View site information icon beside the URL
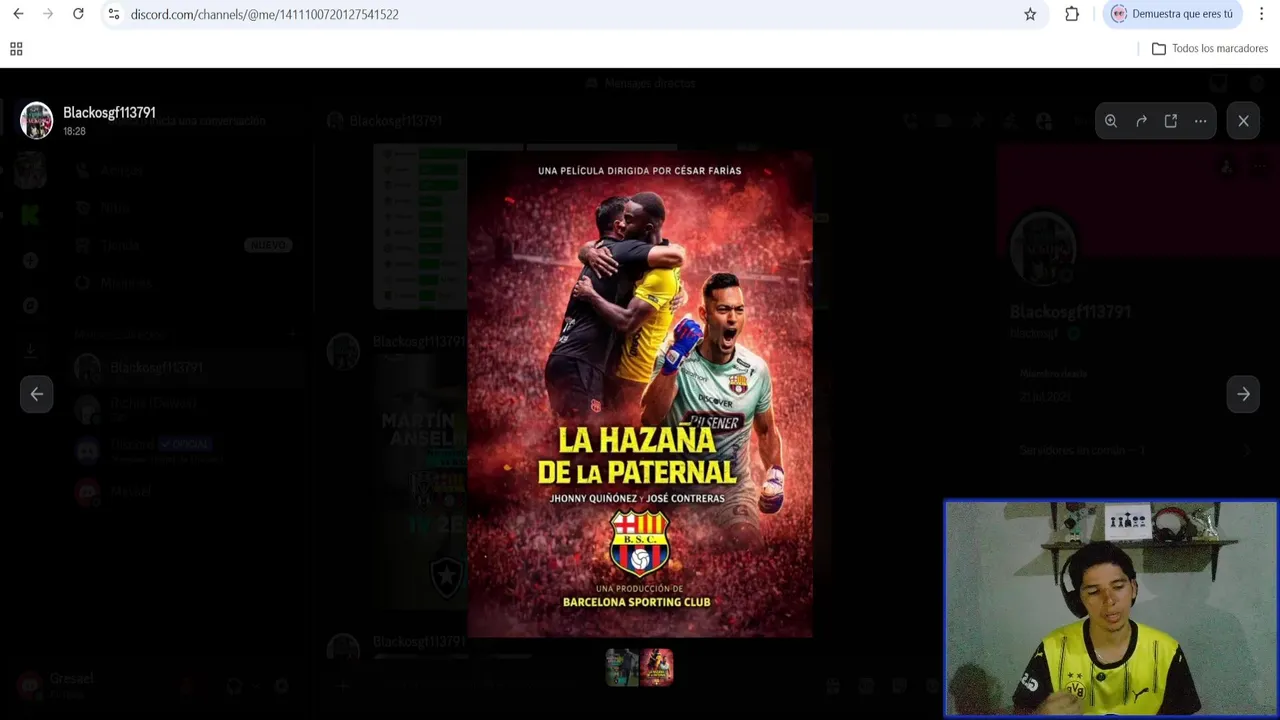The width and height of the screenshot is (1280, 720). coord(113,14)
